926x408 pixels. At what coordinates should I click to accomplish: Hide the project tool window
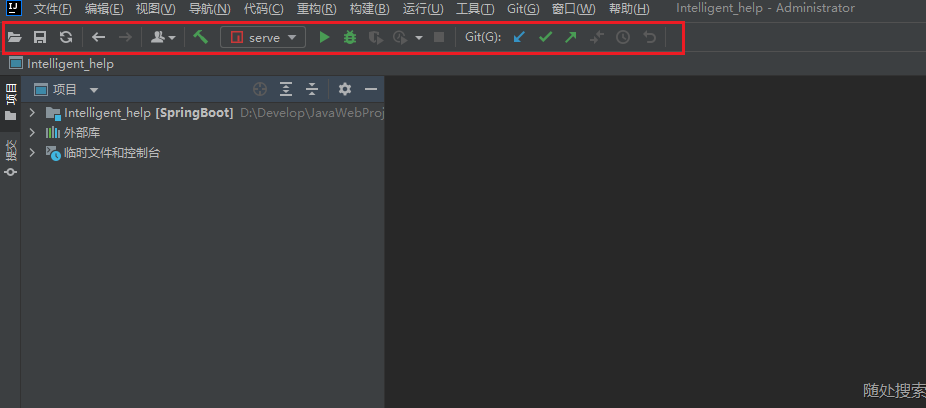coord(371,89)
